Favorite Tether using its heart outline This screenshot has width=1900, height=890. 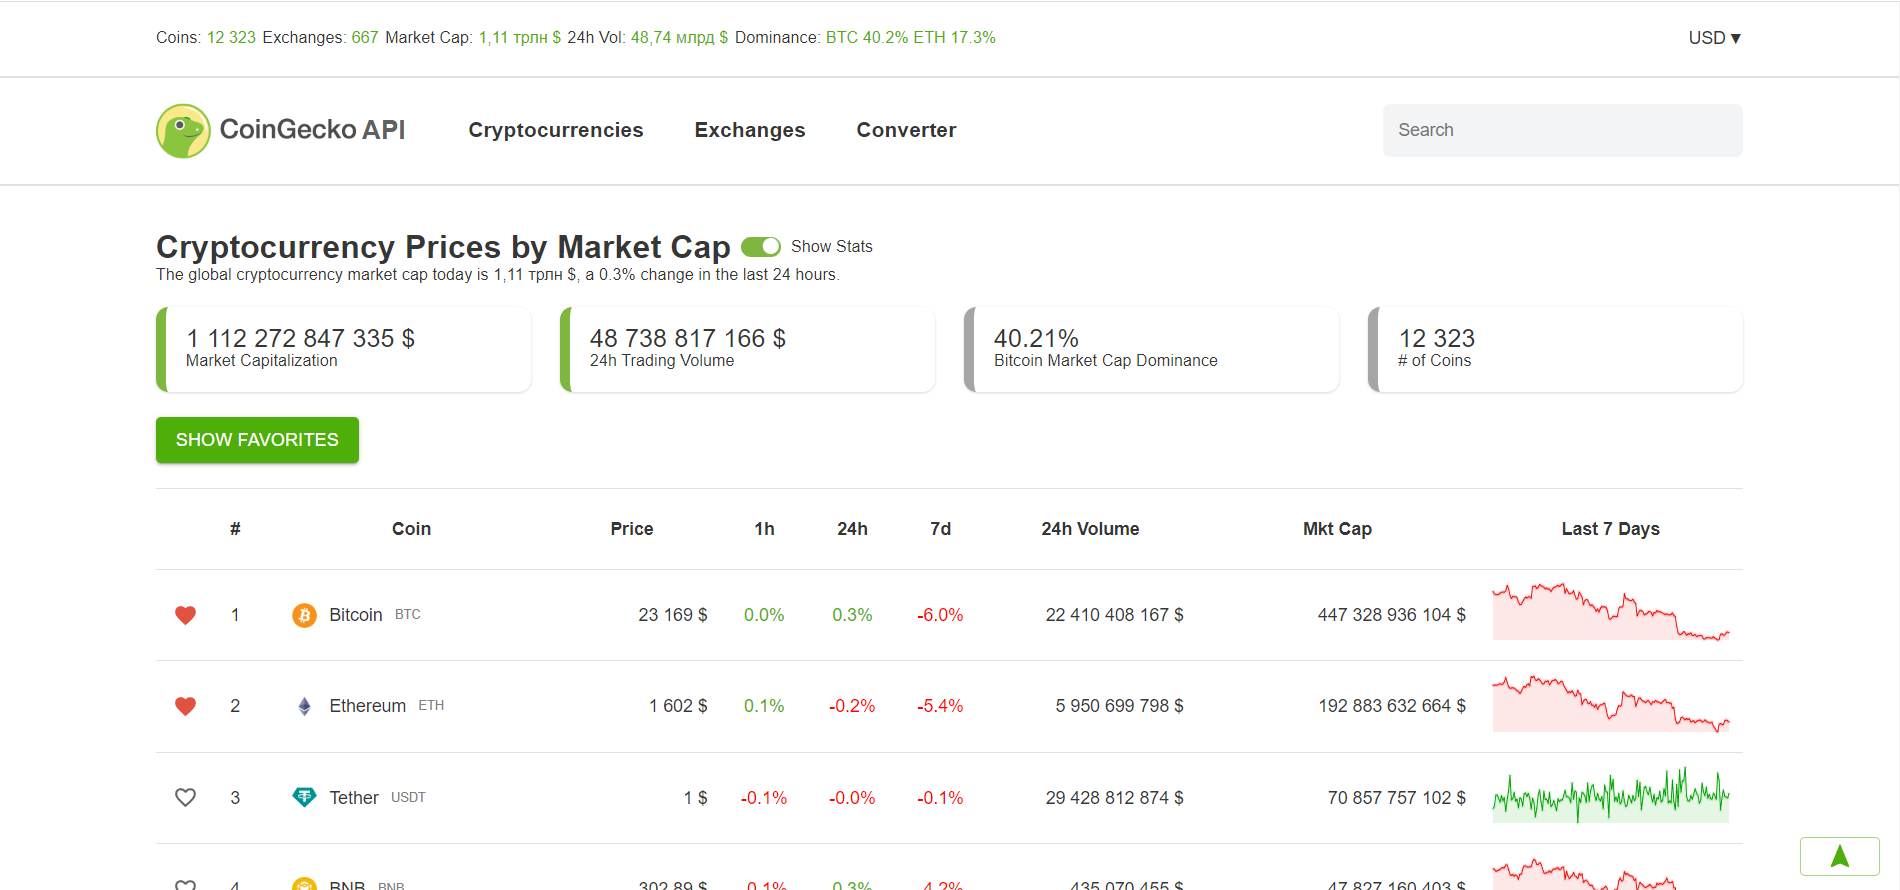click(185, 797)
